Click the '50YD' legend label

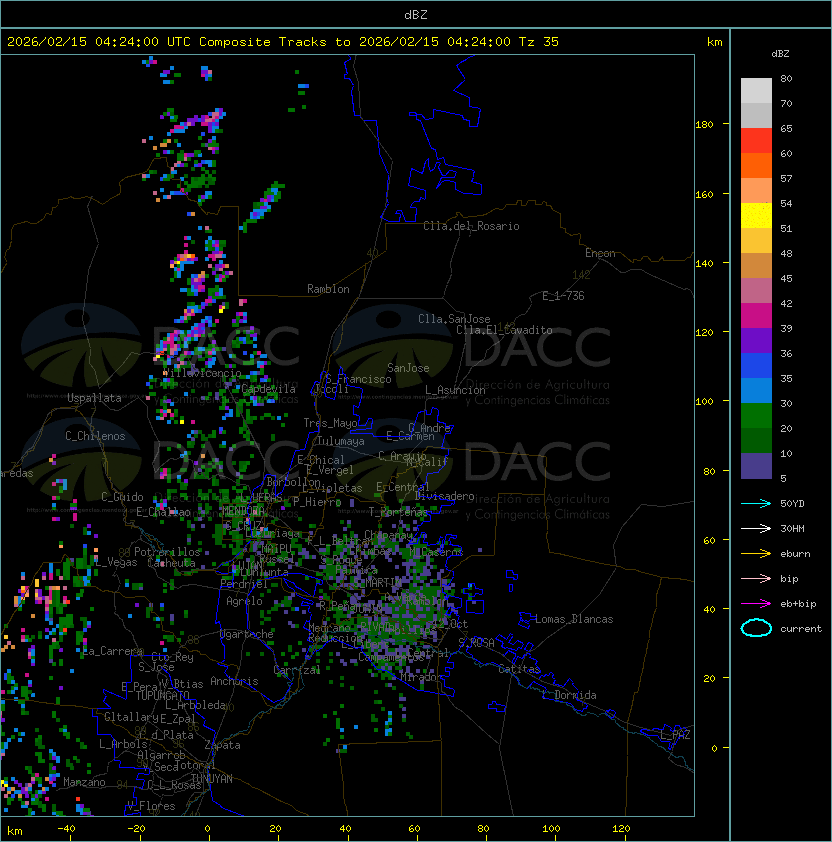(x=792, y=503)
